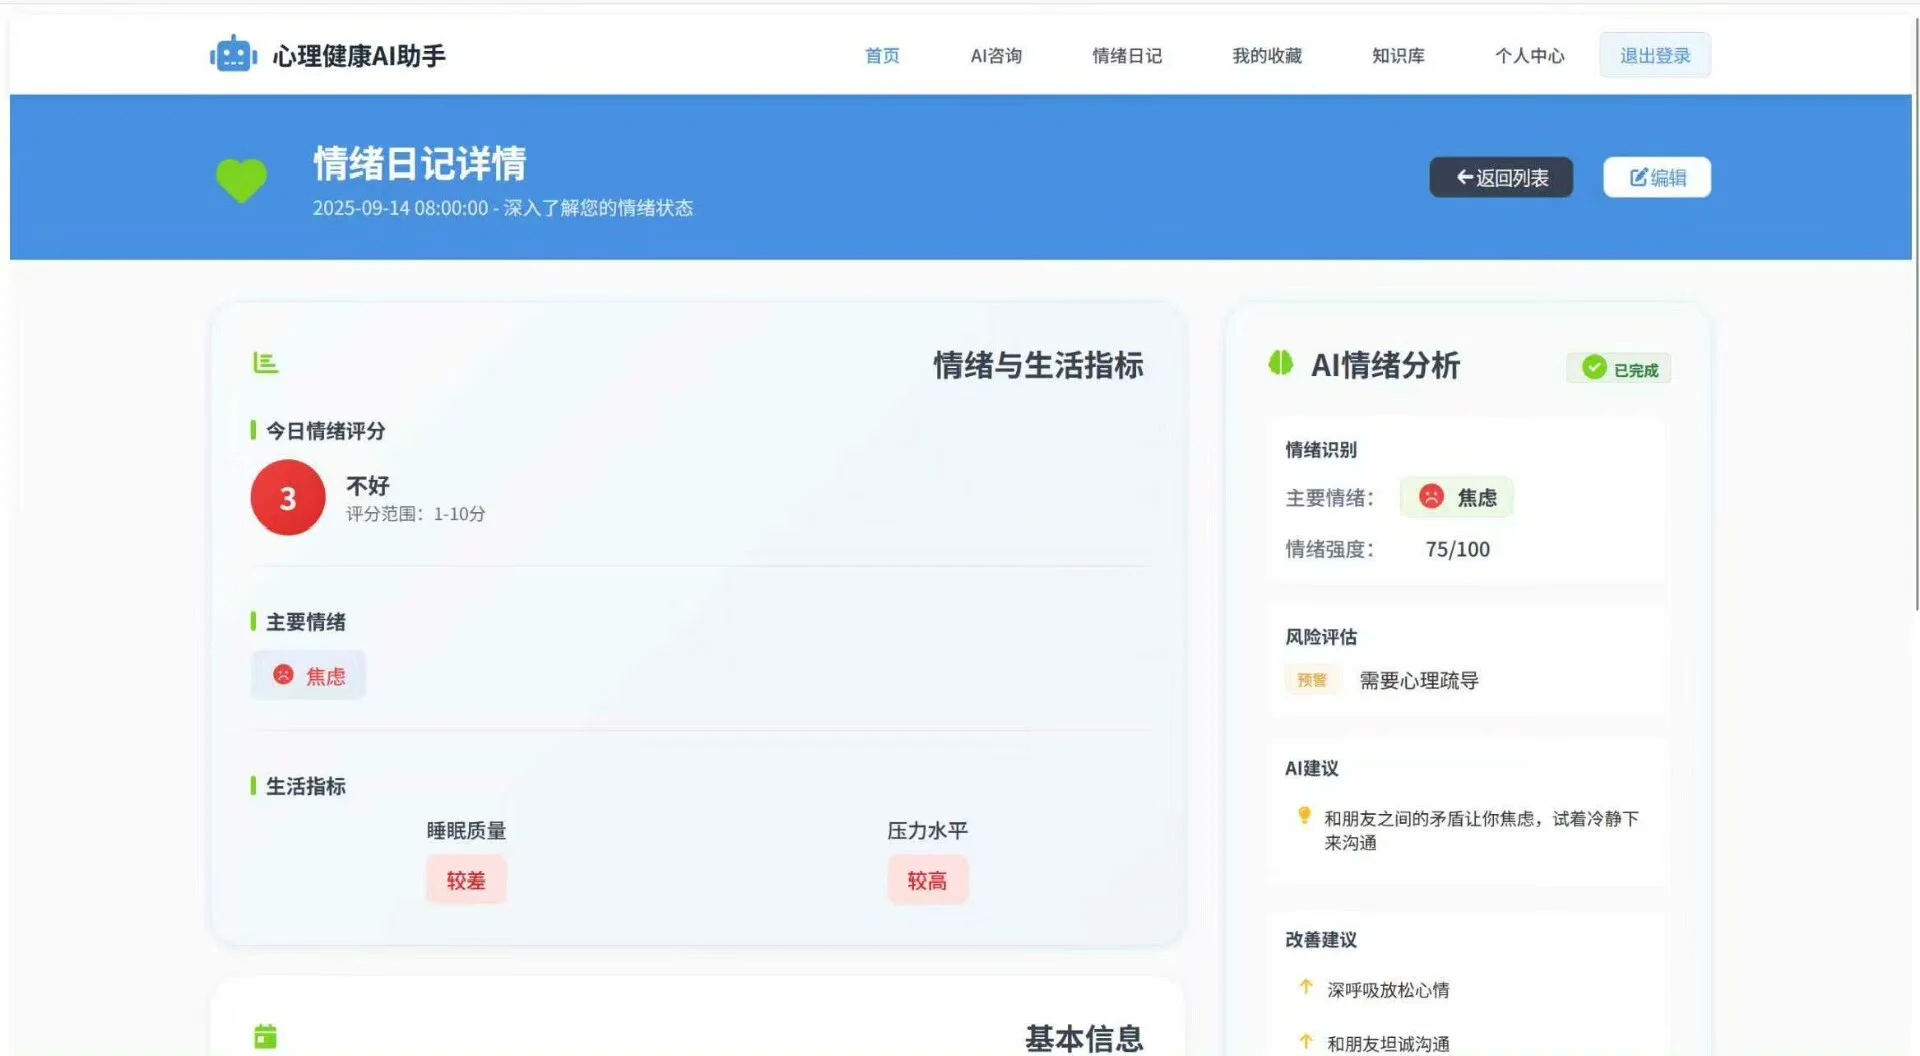Click the up arrow beside 深呼吸放松心情
Viewport: 1920px width, 1056px height.
coord(1305,988)
